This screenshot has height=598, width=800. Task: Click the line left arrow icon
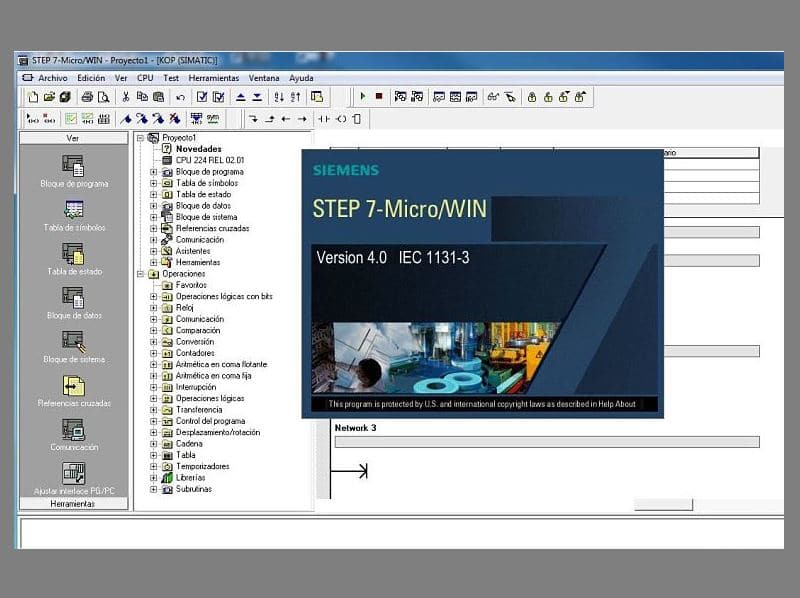tap(286, 119)
